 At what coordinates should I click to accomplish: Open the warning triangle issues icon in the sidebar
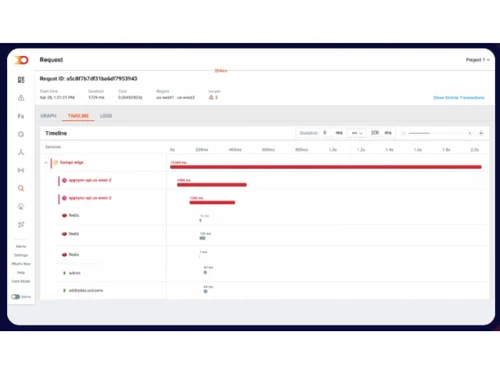[21, 98]
